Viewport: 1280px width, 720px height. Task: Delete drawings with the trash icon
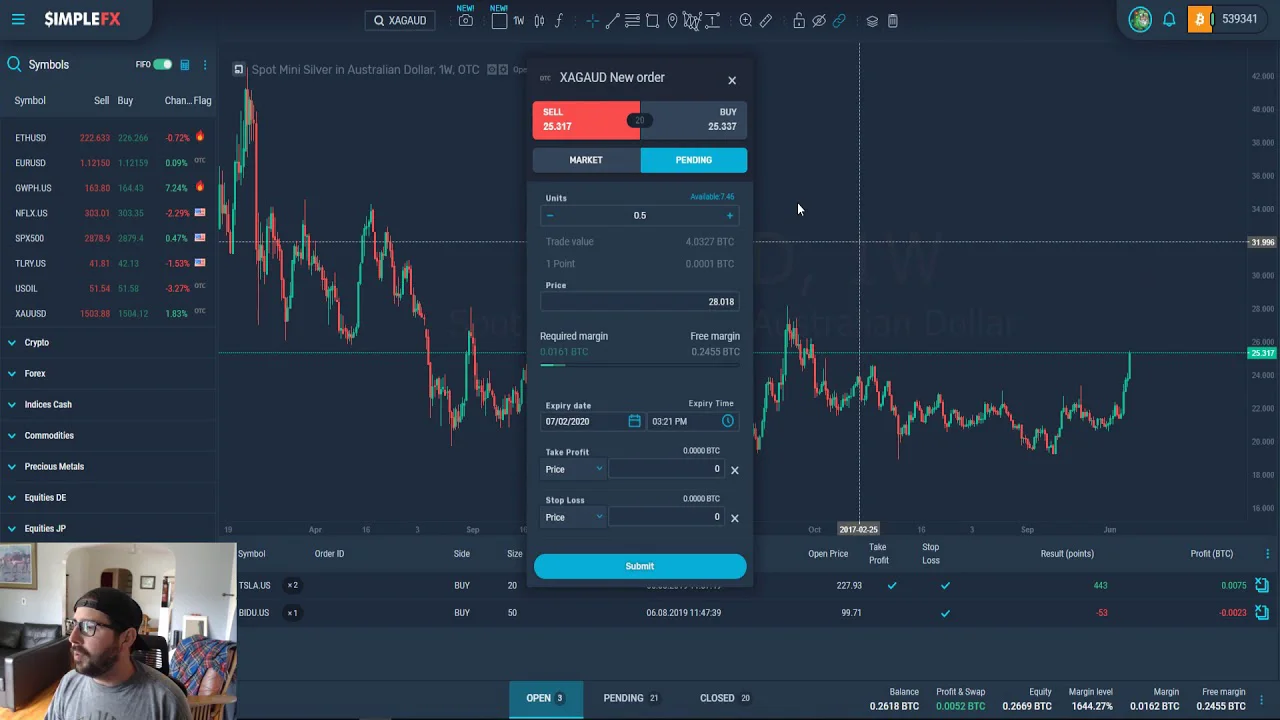[x=893, y=21]
